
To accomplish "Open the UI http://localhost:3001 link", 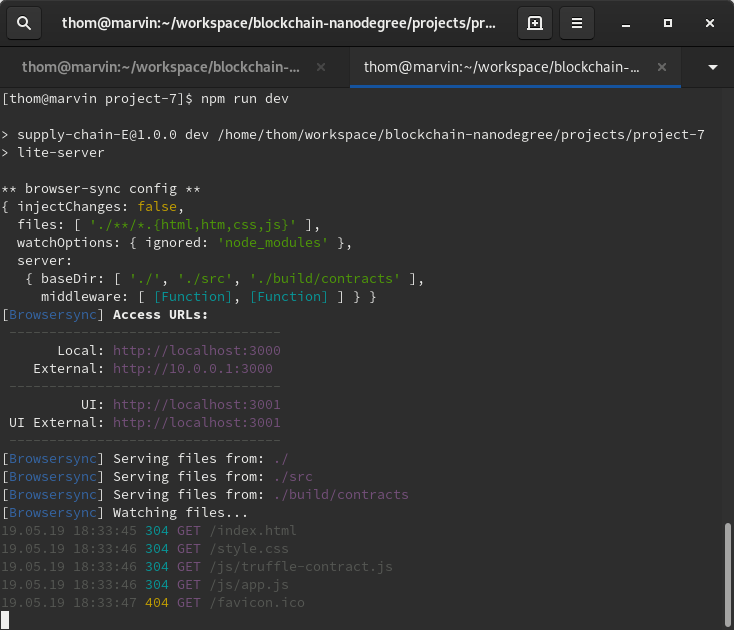I will [x=197, y=404].
